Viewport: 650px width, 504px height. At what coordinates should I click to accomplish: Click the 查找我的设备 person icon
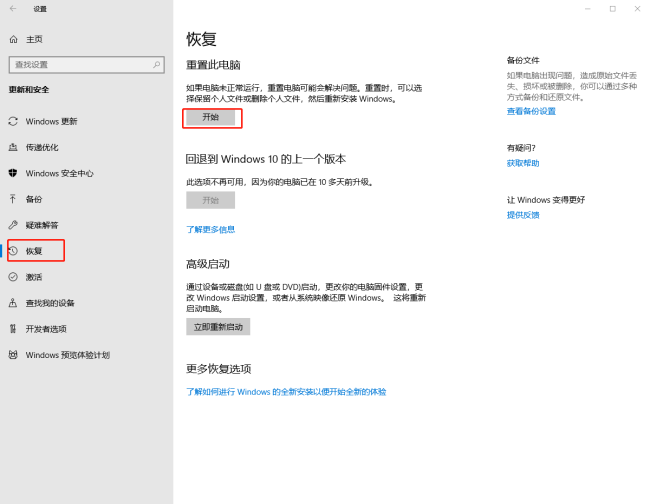[13, 303]
